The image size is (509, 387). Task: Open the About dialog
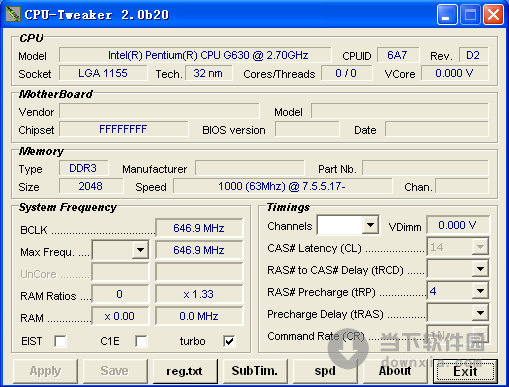coord(395,371)
